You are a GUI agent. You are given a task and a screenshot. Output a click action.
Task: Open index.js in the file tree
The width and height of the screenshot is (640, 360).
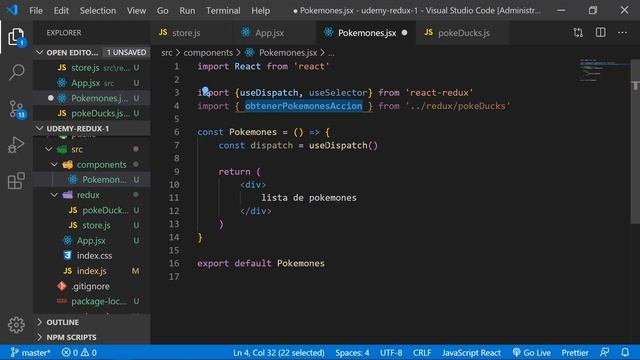click(92, 271)
